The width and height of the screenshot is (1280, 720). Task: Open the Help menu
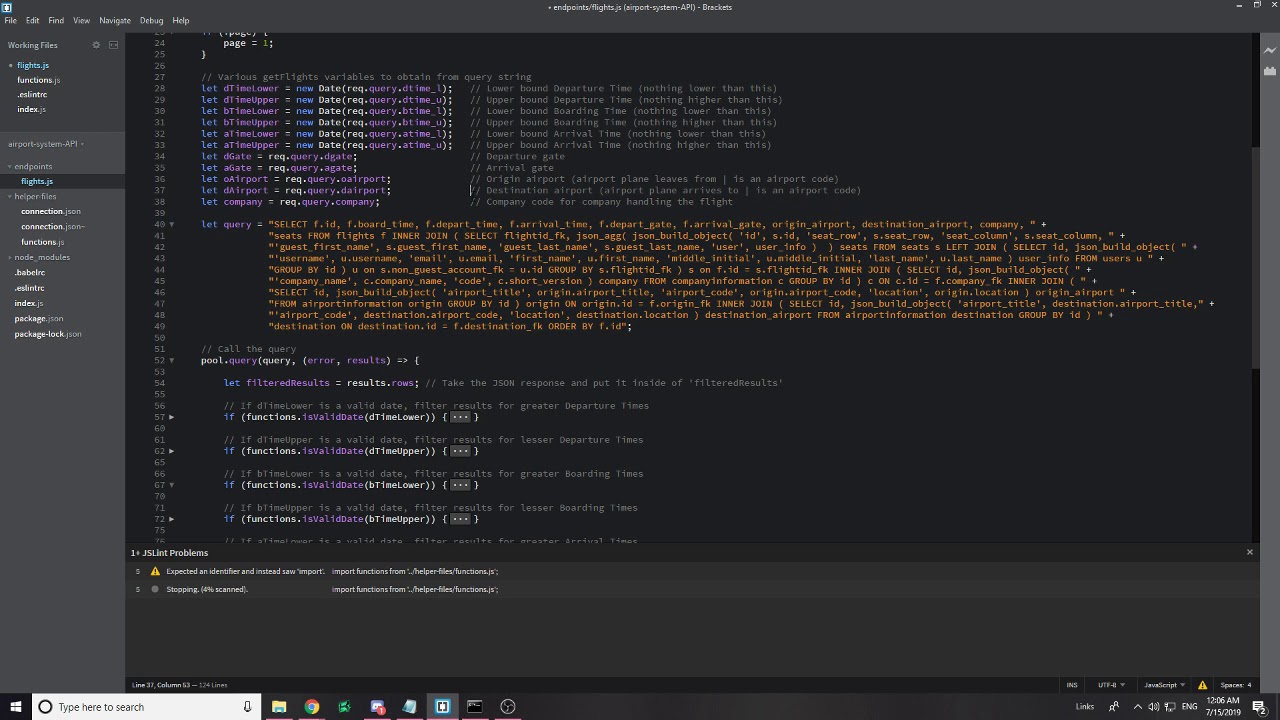tap(181, 20)
